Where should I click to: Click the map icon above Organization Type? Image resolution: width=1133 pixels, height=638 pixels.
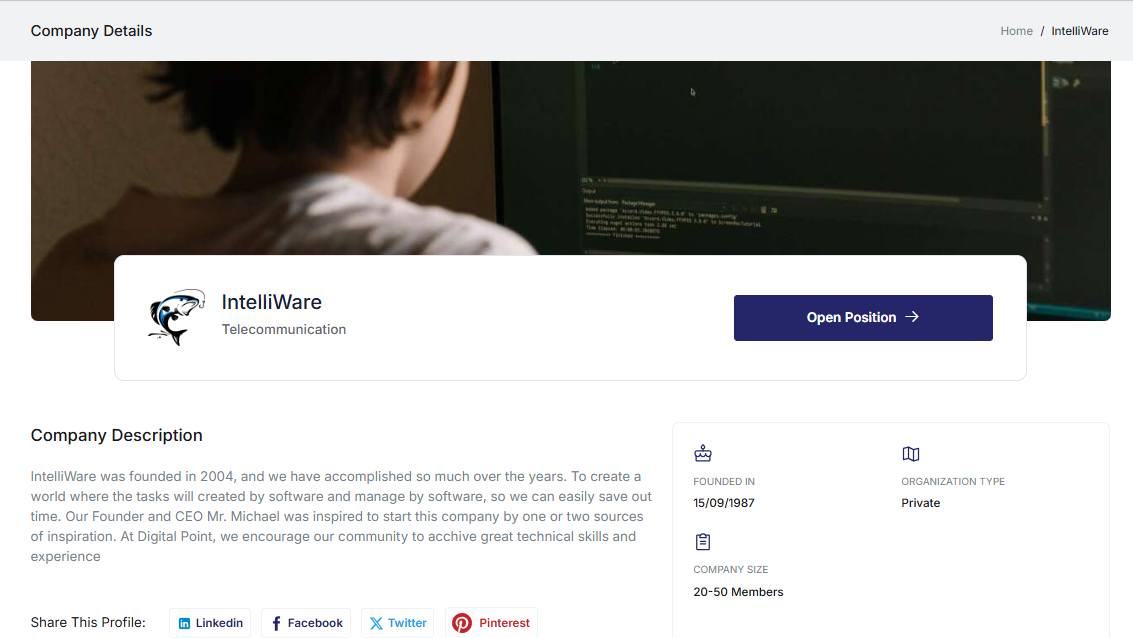tap(911, 454)
